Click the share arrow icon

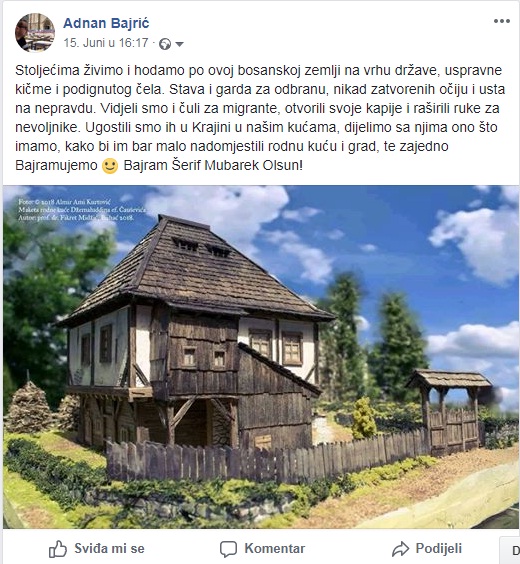pyautogui.click(x=401, y=549)
